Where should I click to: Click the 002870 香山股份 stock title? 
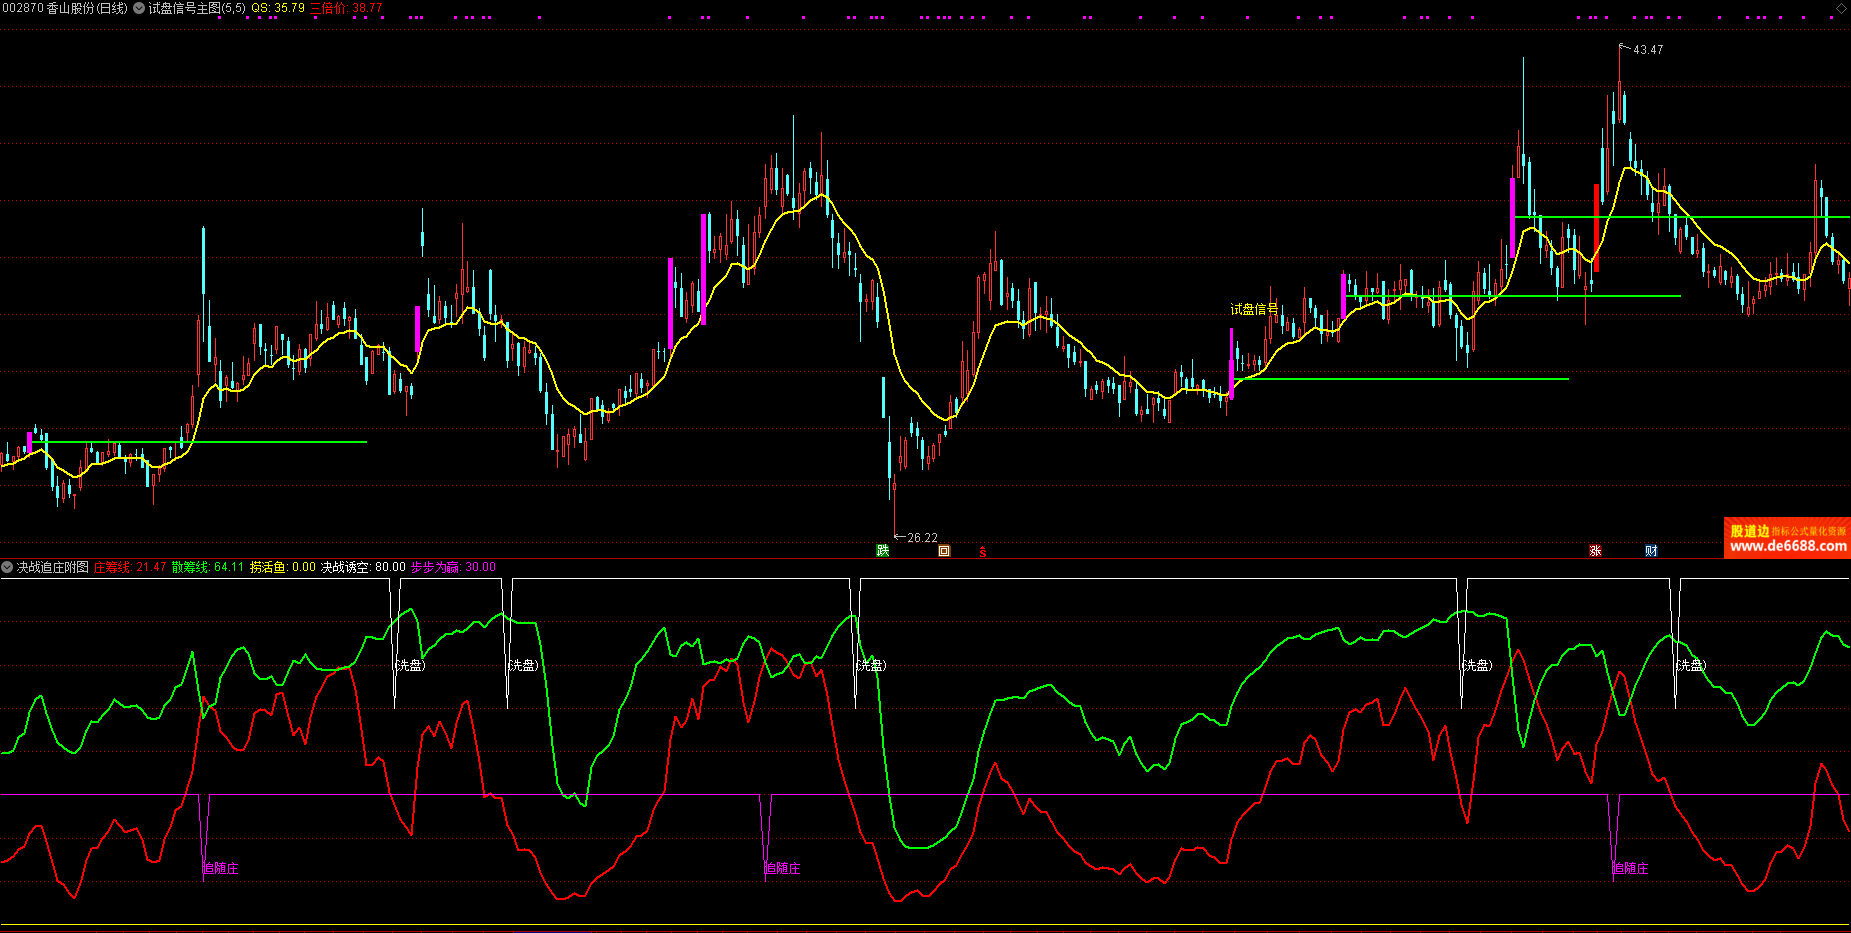pyautogui.click(x=65, y=8)
